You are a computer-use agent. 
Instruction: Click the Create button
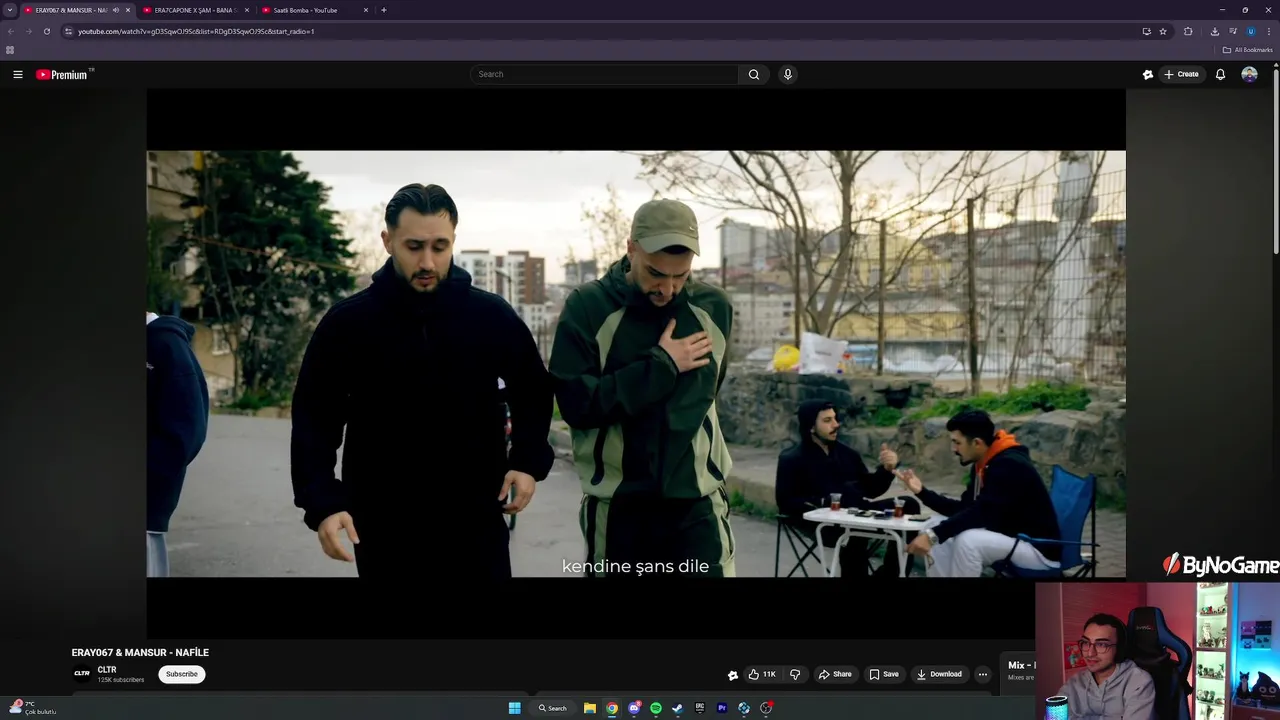click(1181, 74)
